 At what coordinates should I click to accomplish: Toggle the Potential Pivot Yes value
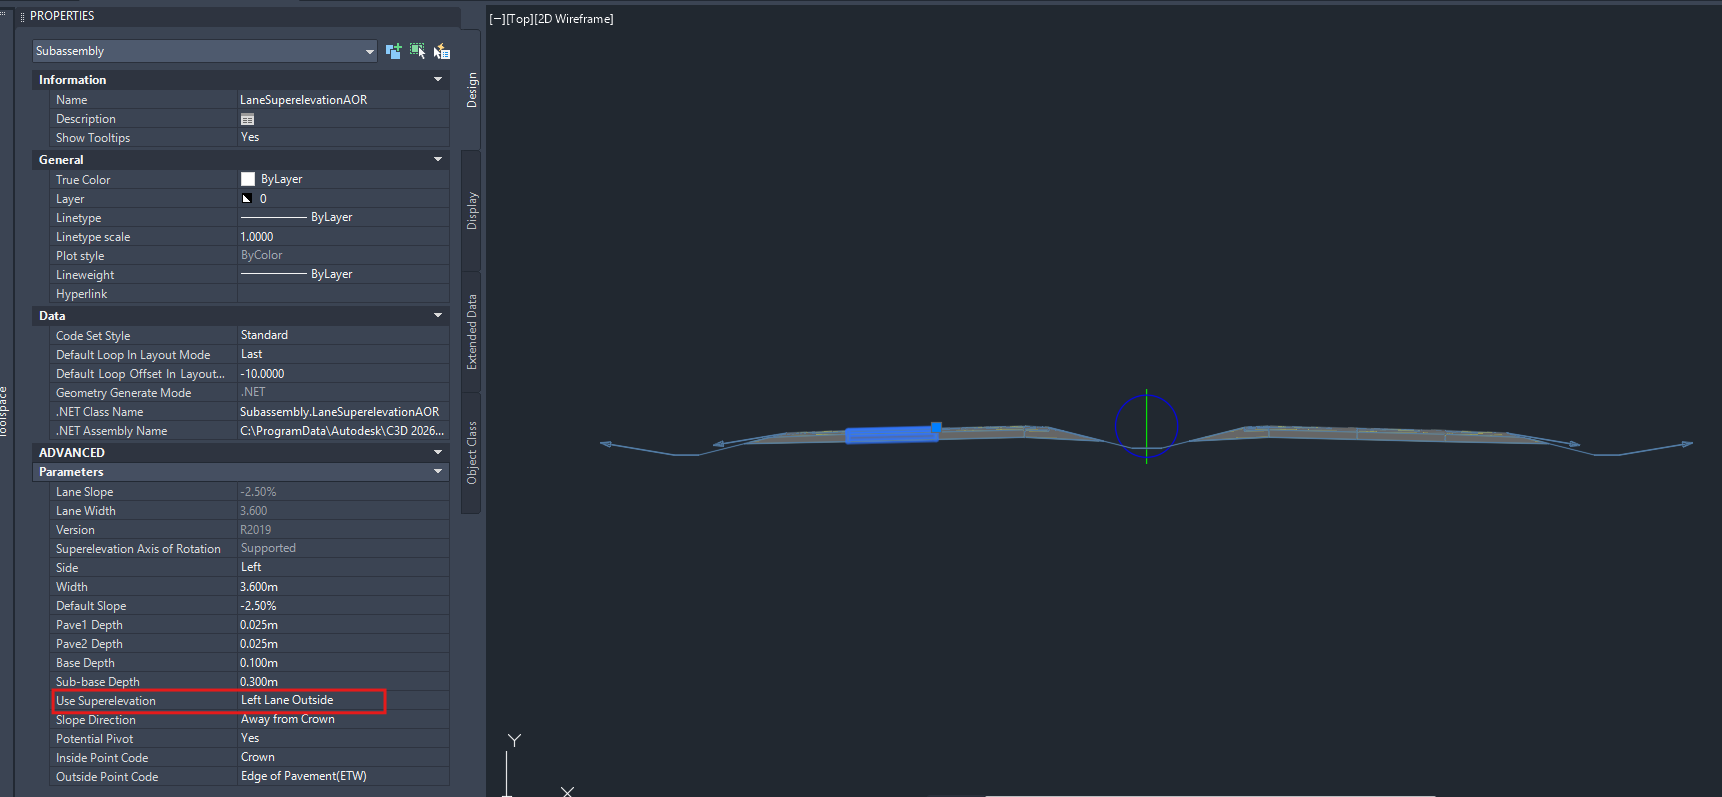[343, 738]
